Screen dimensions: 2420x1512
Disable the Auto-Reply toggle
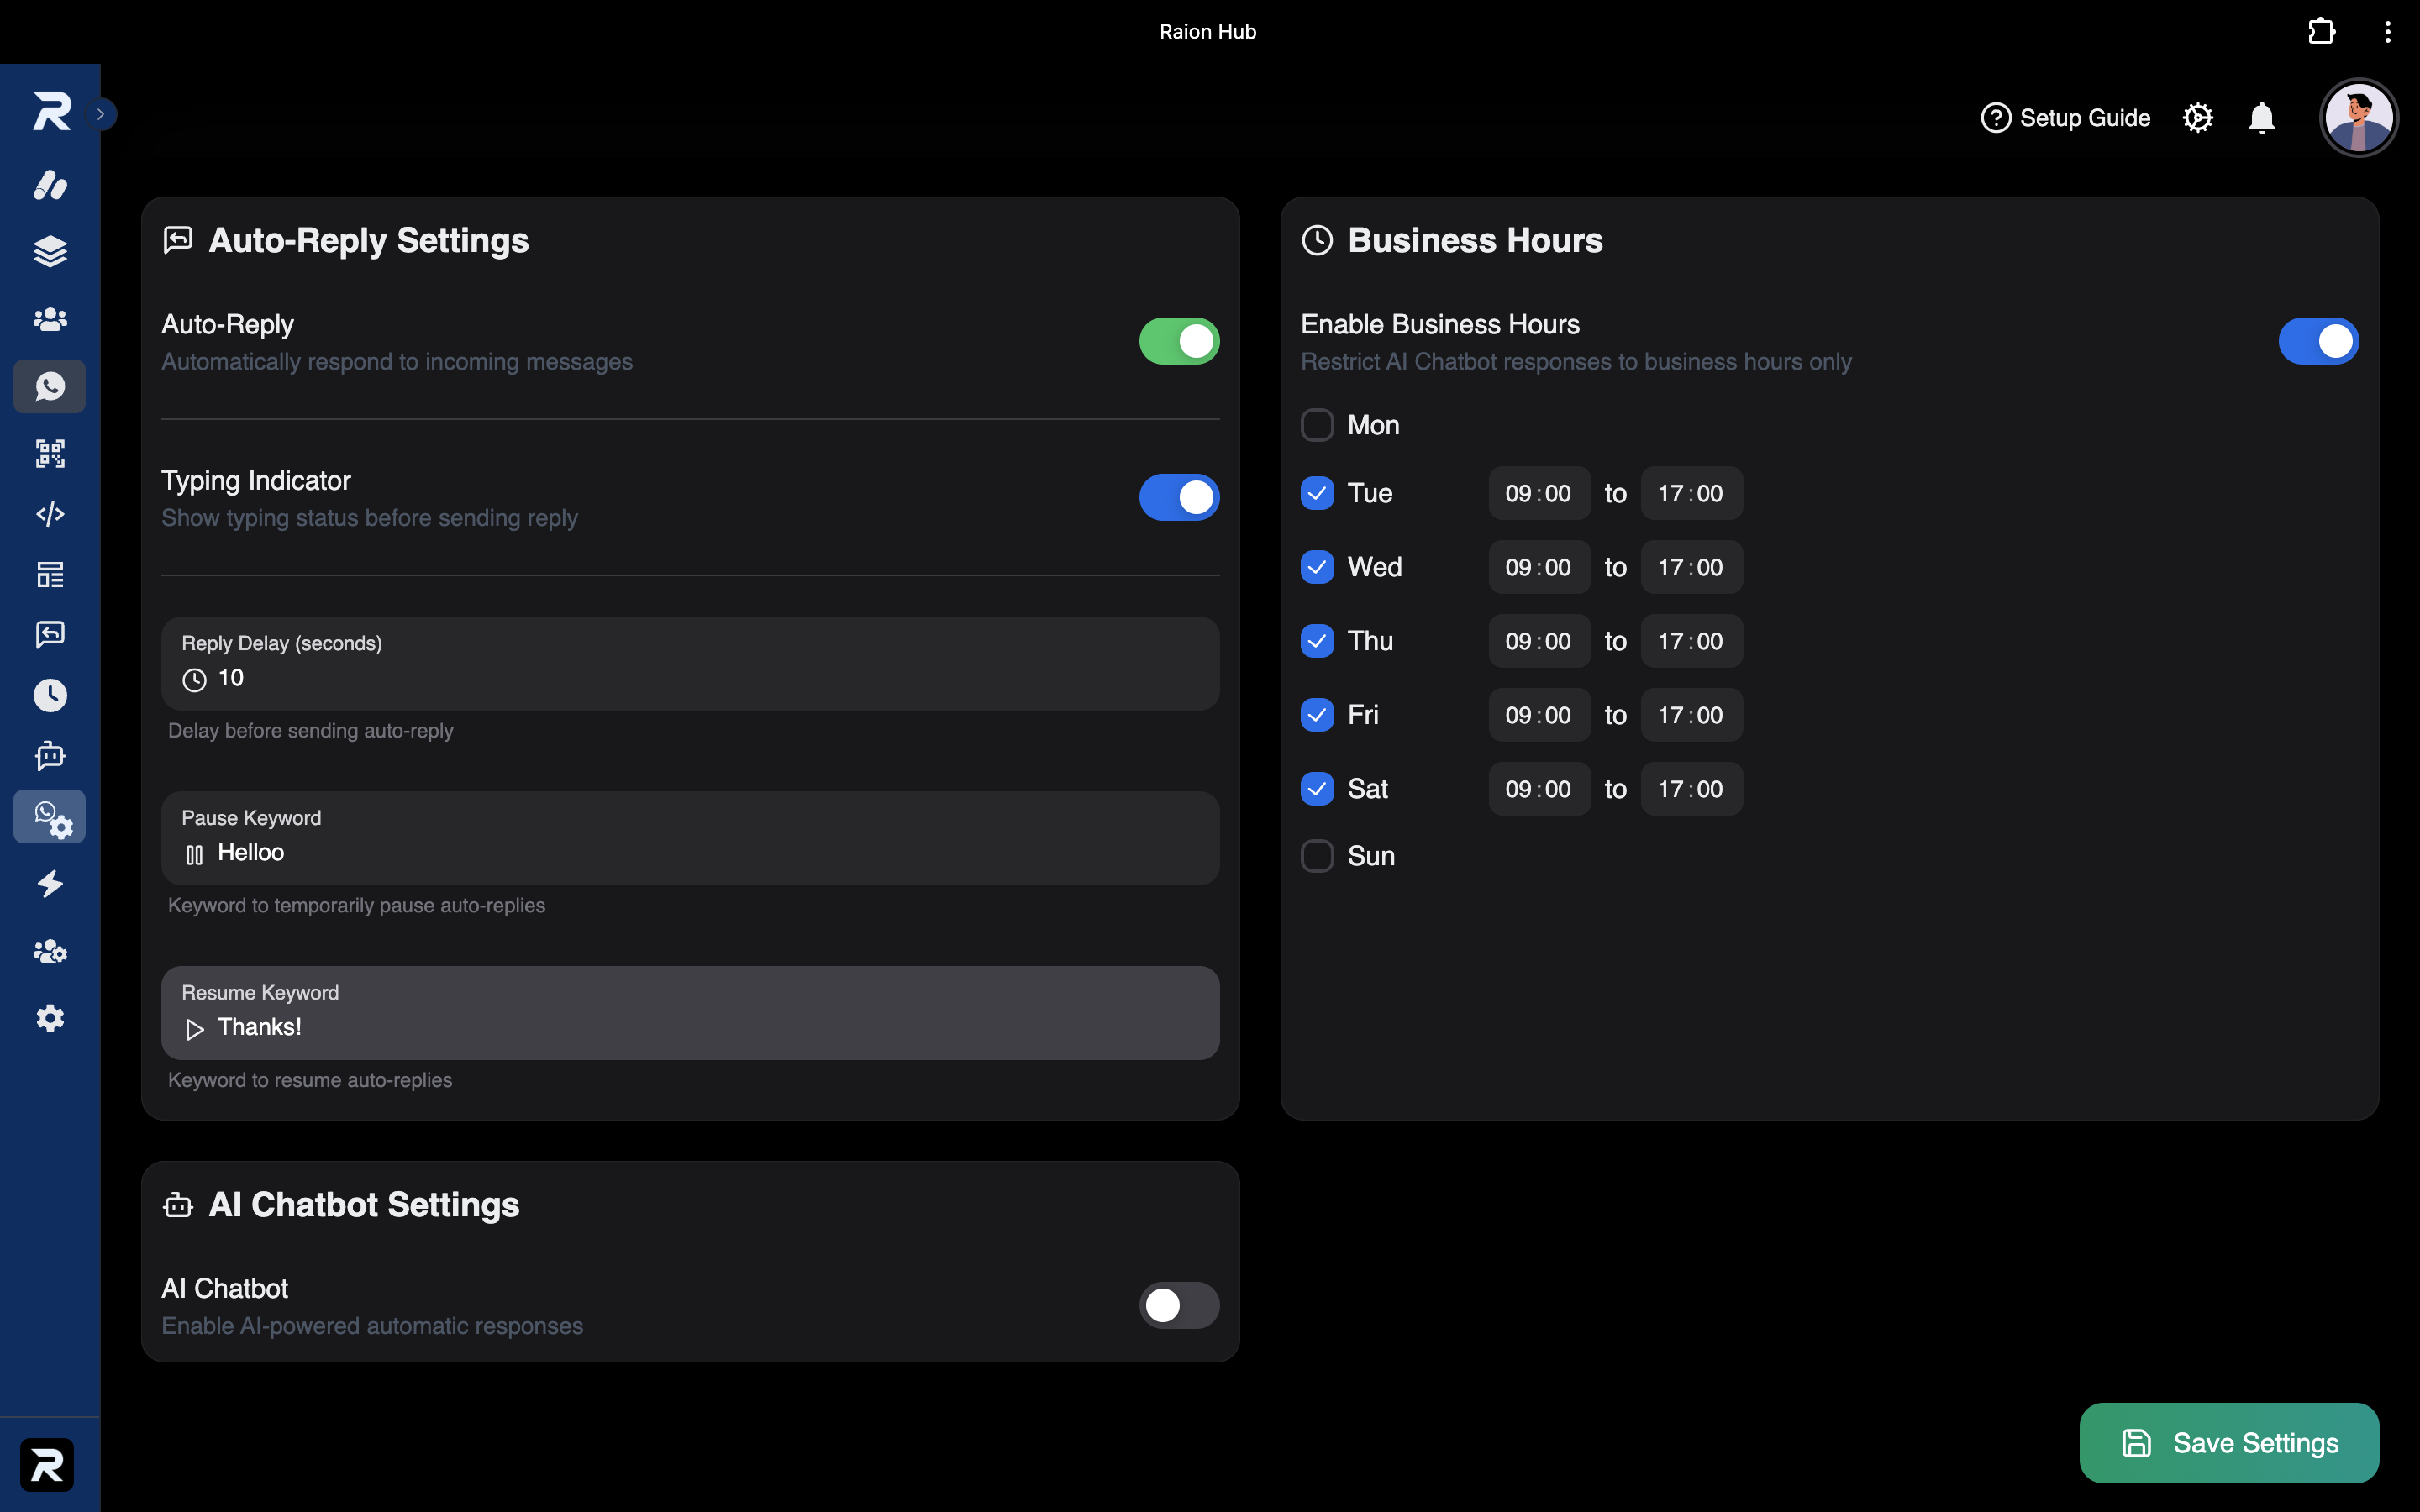(1179, 341)
